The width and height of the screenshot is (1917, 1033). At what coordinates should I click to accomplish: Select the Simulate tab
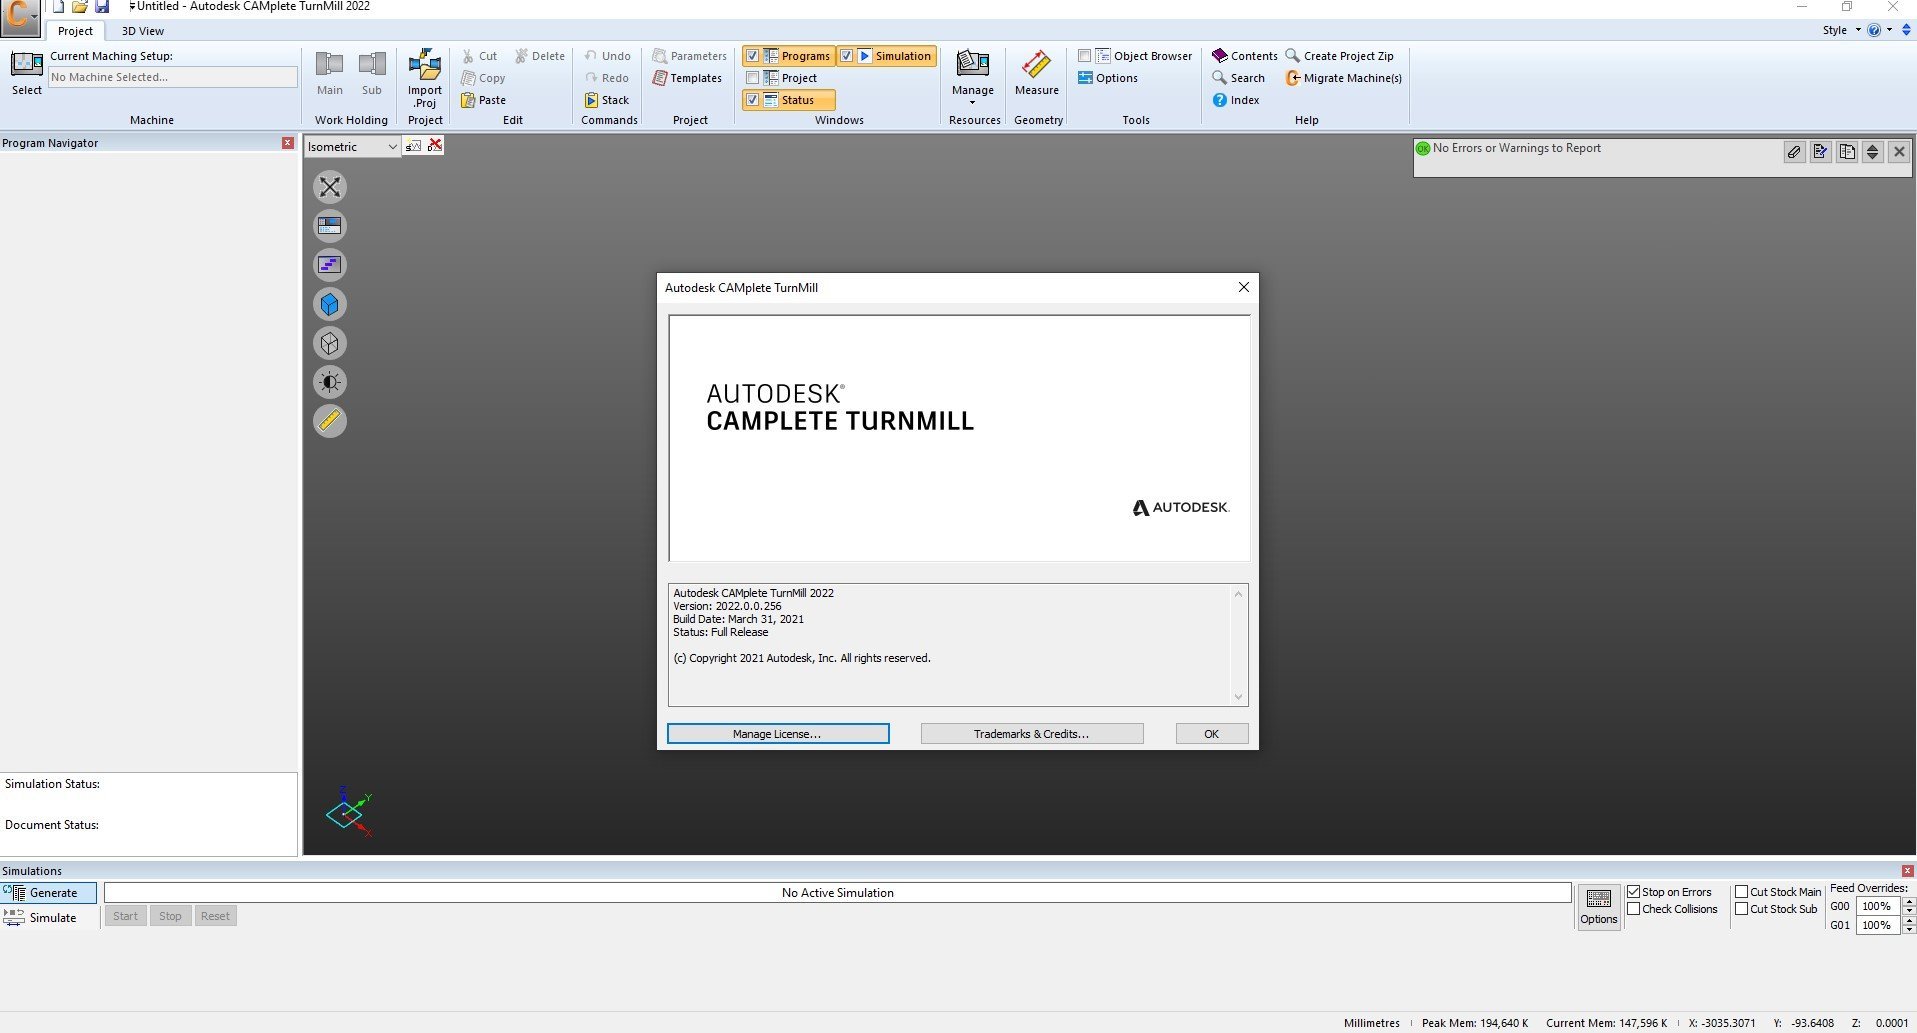(x=48, y=918)
